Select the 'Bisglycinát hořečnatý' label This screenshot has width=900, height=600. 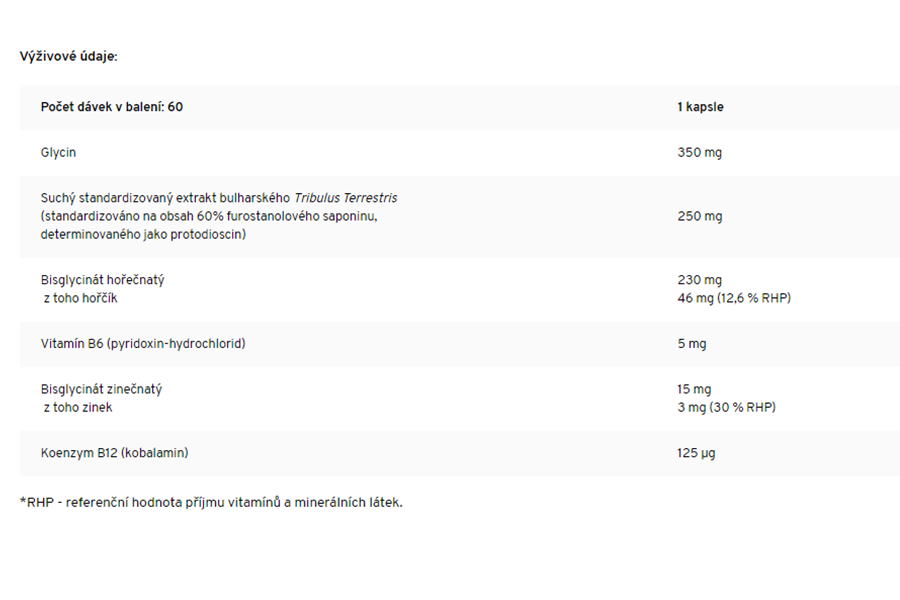102,280
